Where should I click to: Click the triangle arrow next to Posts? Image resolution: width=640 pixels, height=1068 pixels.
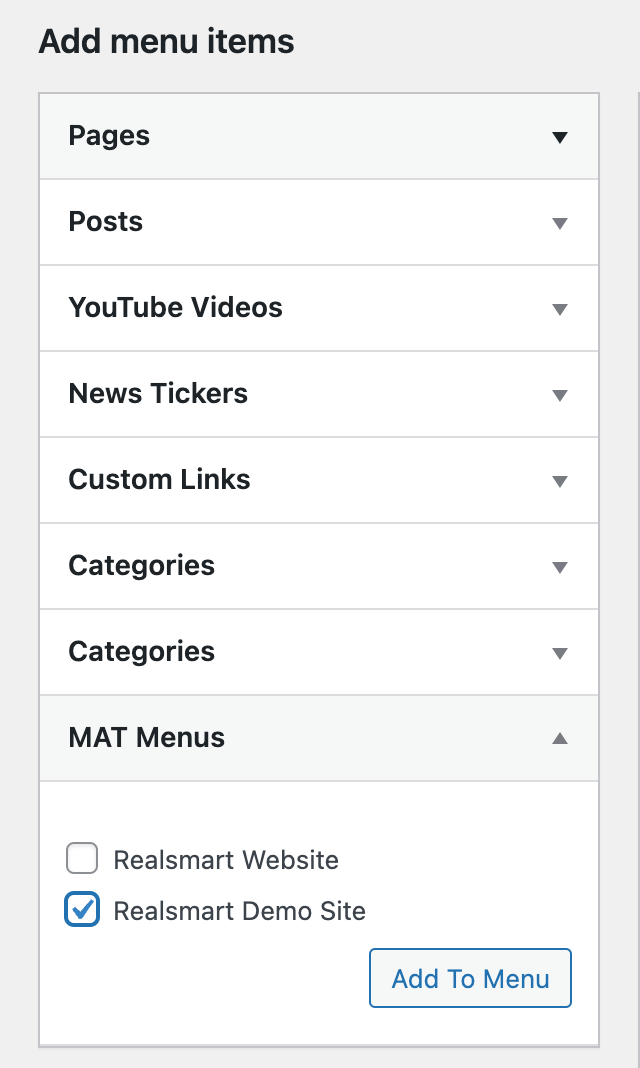[560, 223]
